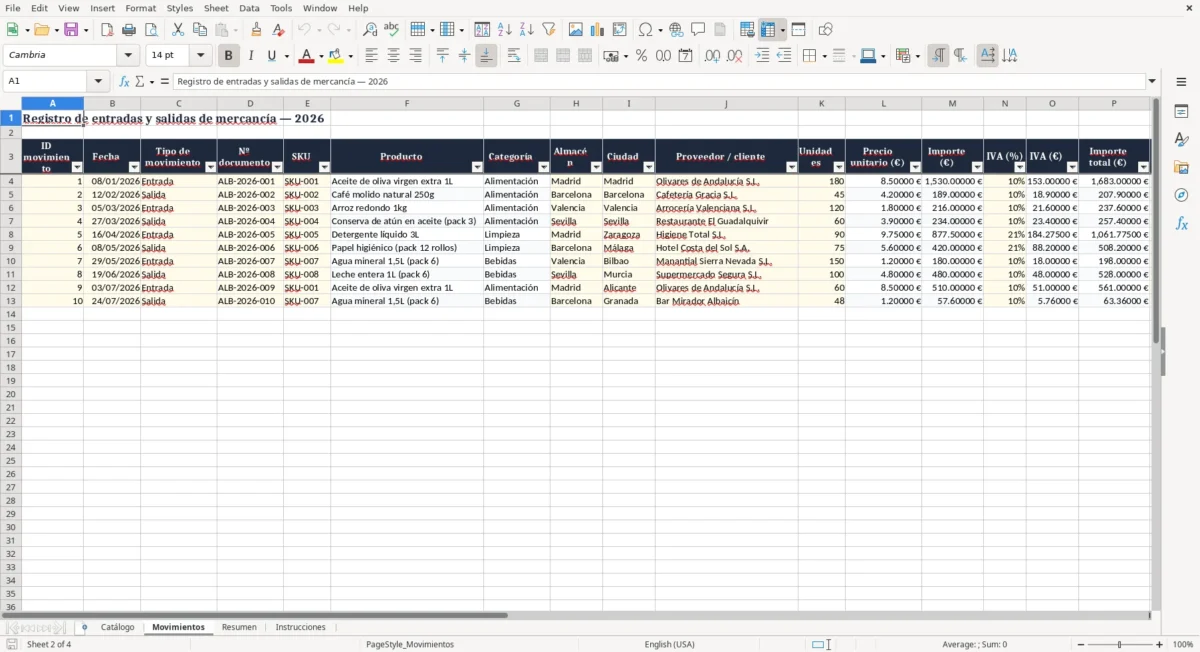Click the AutoFilter funnel icon

pyautogui.click(x=549, y=29)
